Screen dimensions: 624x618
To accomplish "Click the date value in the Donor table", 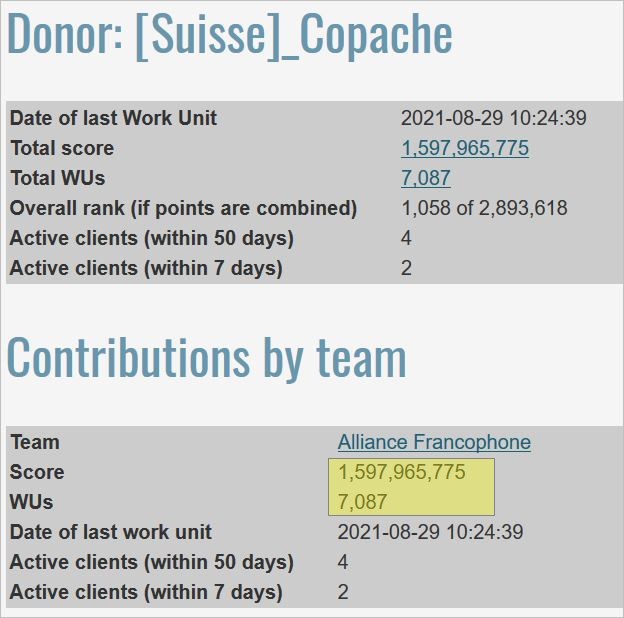I will click(x=493, y=118).
